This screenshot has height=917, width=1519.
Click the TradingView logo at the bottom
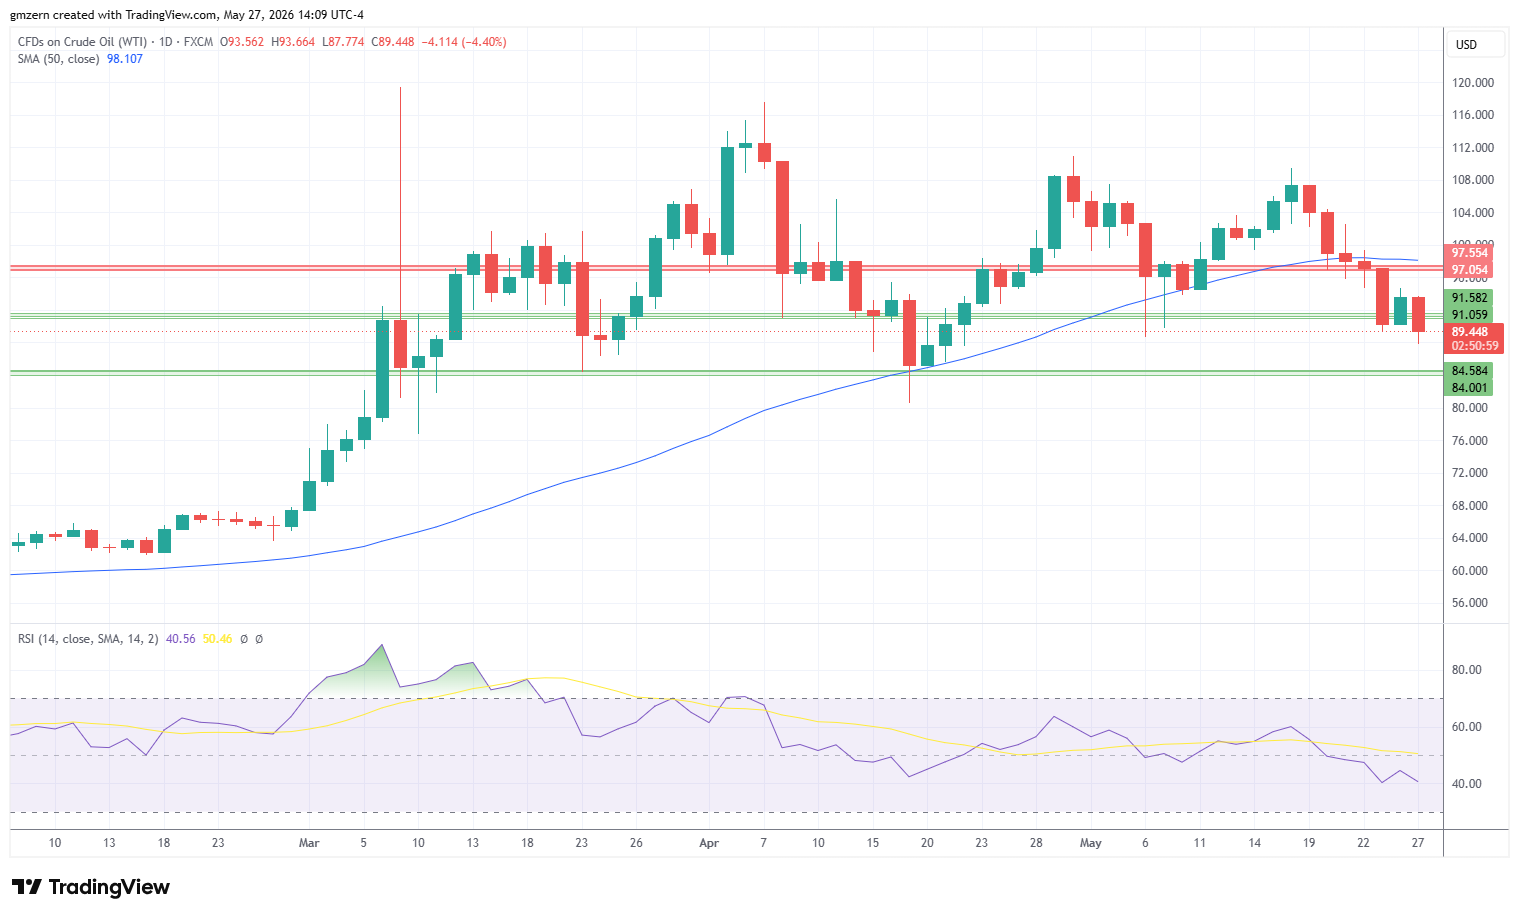point(91,887)
